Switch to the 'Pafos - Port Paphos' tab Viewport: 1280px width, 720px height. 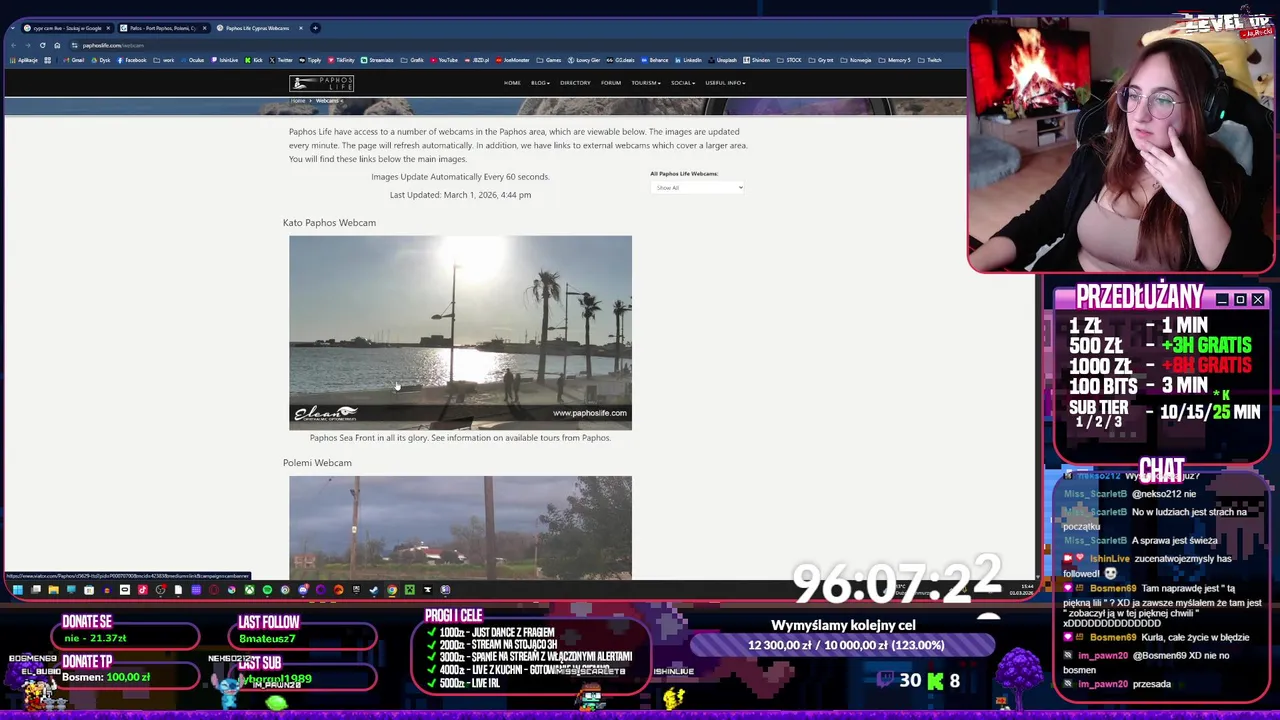click(163, 28)
